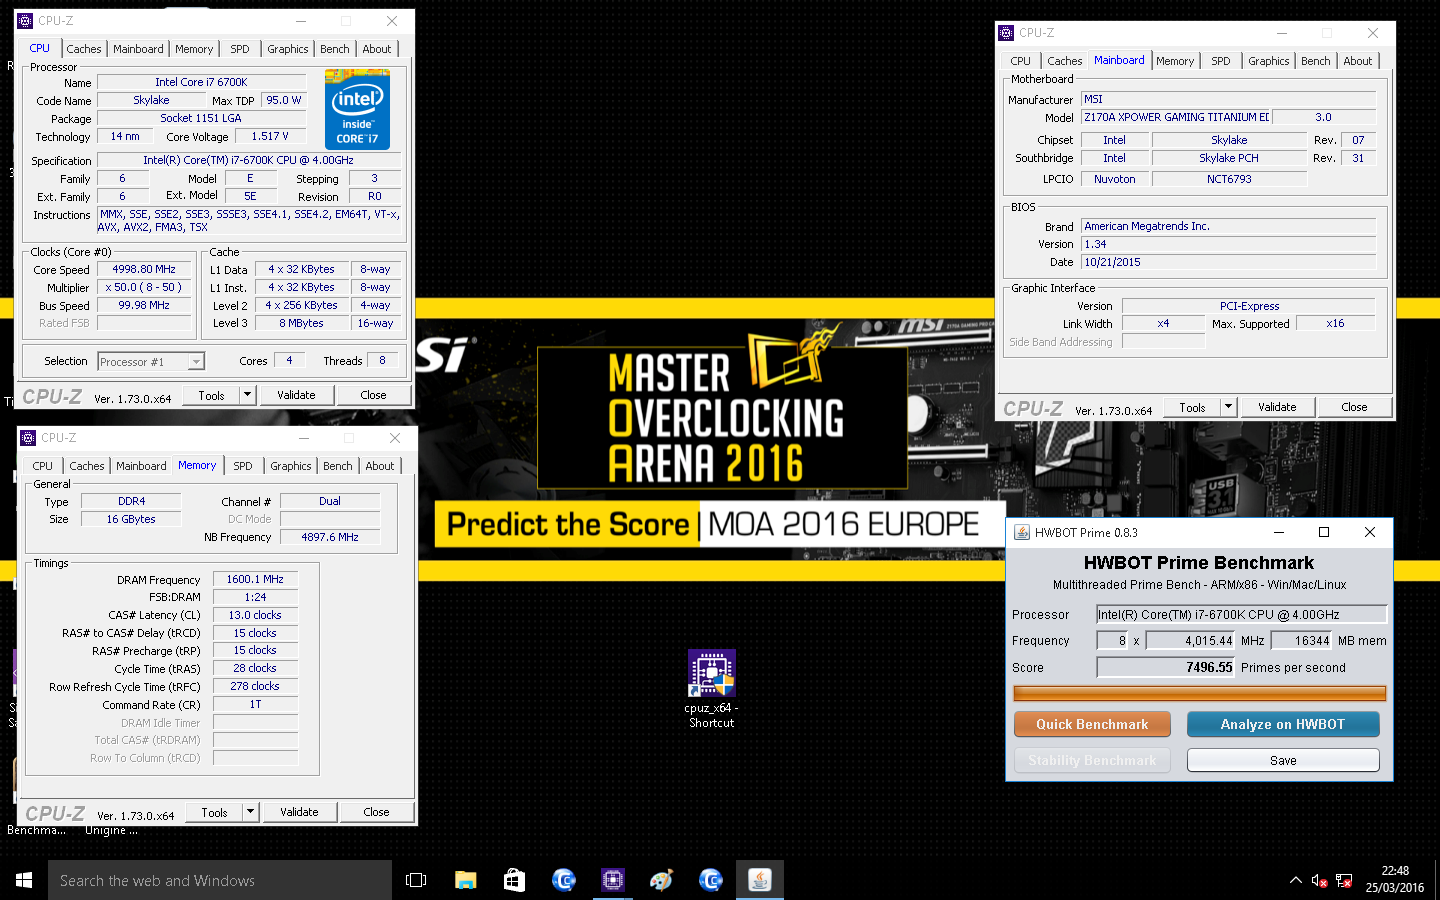This screenshot has width=1440, height=900.
Task: Click the HWBOT Processor field
Action: [1242, 614]
